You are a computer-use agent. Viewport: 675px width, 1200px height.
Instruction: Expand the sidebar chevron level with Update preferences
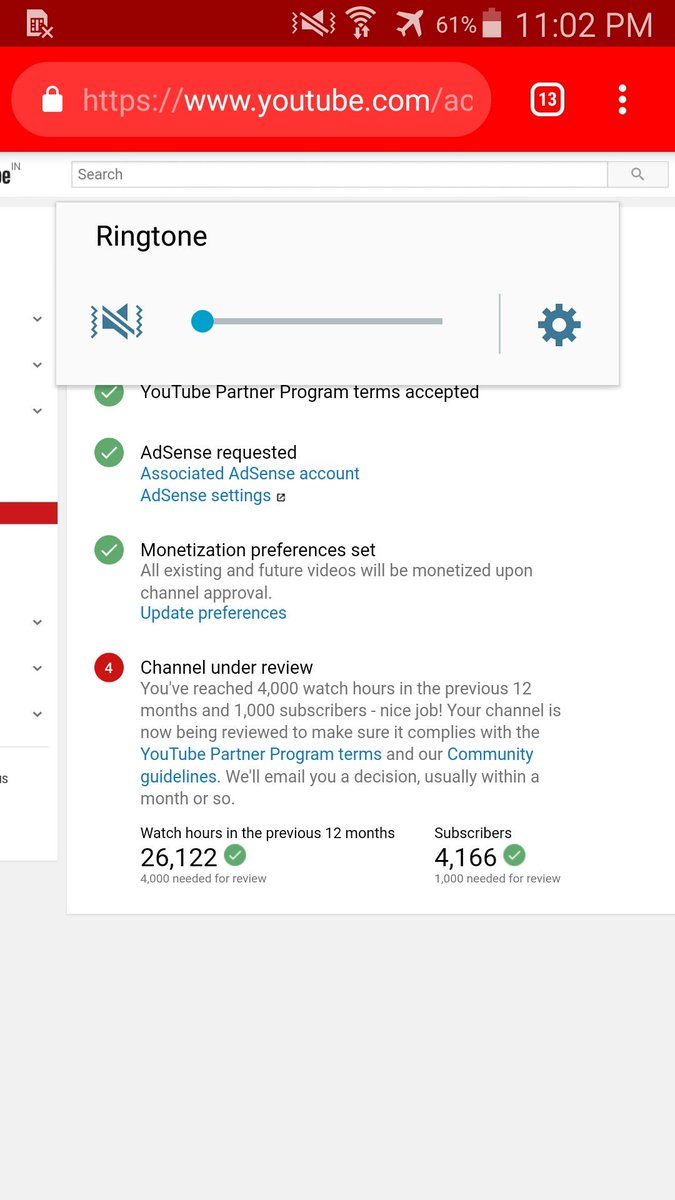click(x=37, y=622)
